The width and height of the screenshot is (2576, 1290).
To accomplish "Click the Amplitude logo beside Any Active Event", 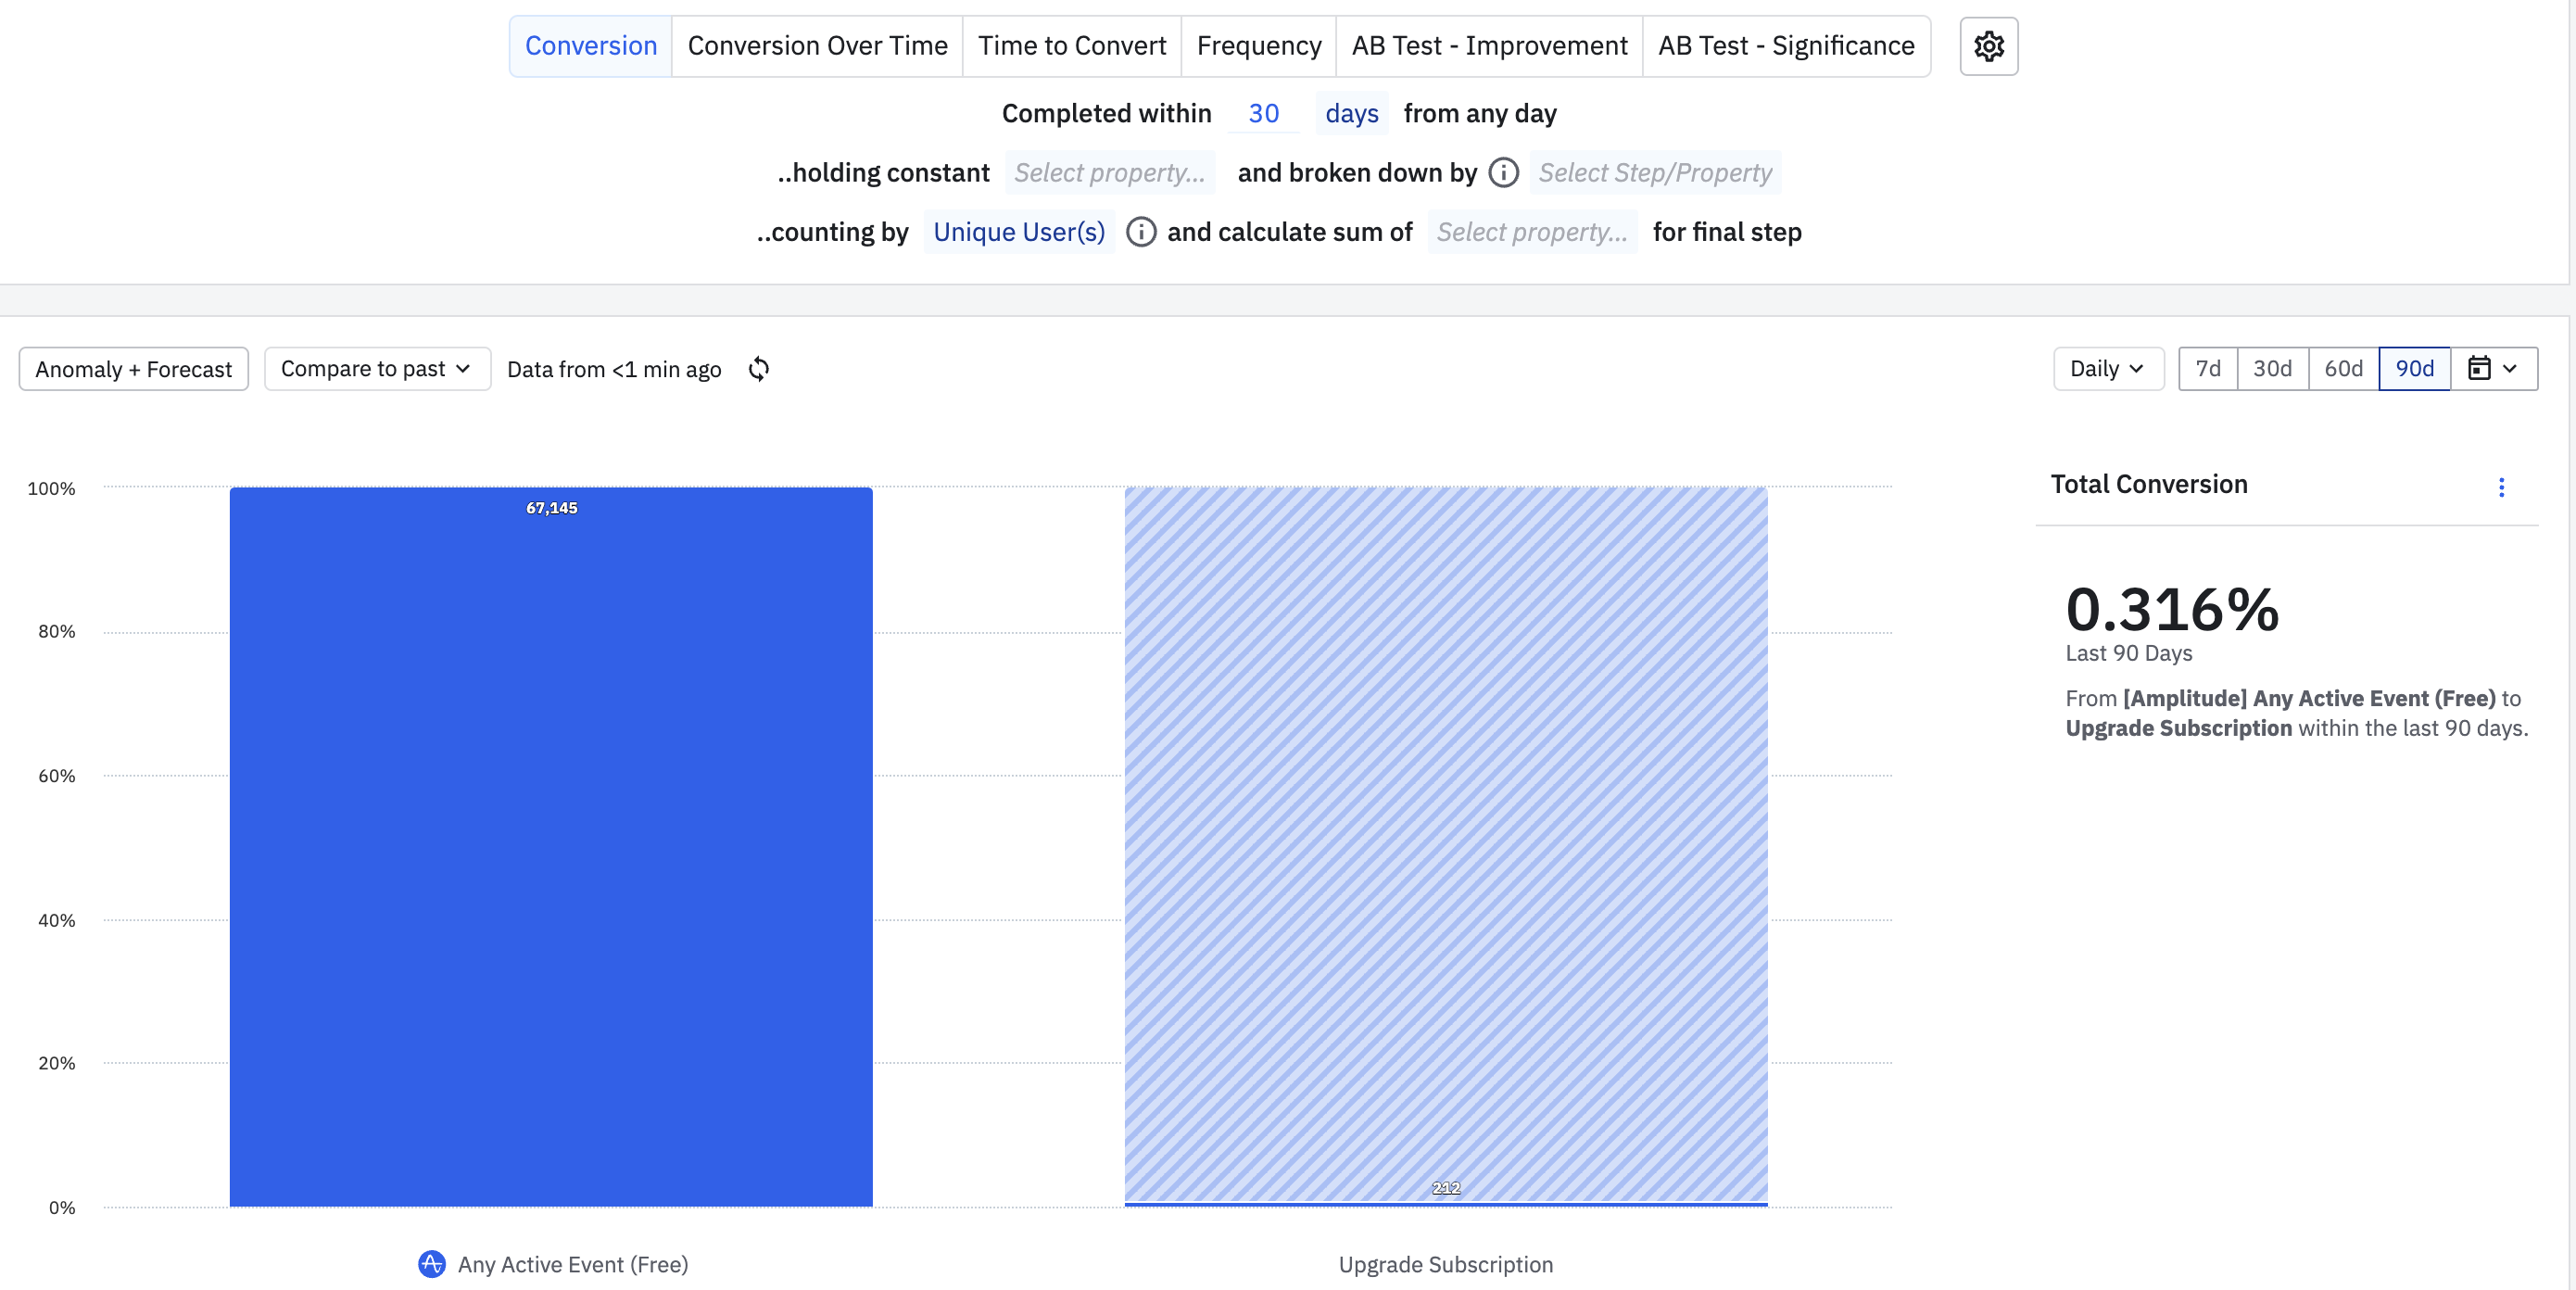I will (431, 1264).
